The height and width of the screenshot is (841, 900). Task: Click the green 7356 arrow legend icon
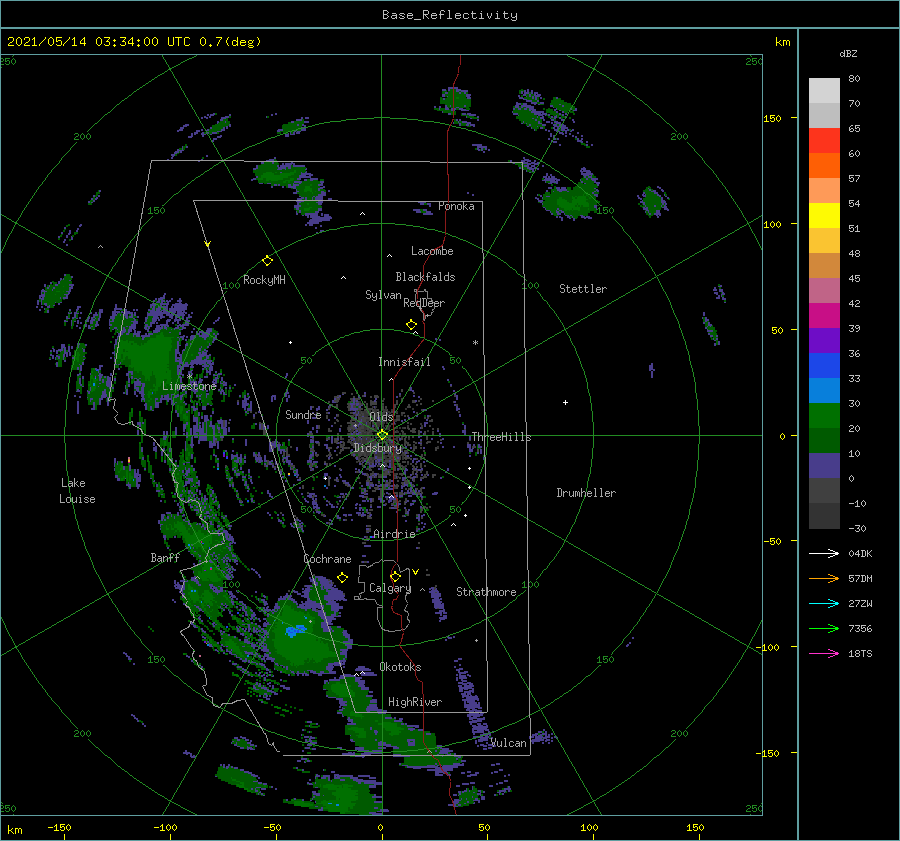click(824, 629)
